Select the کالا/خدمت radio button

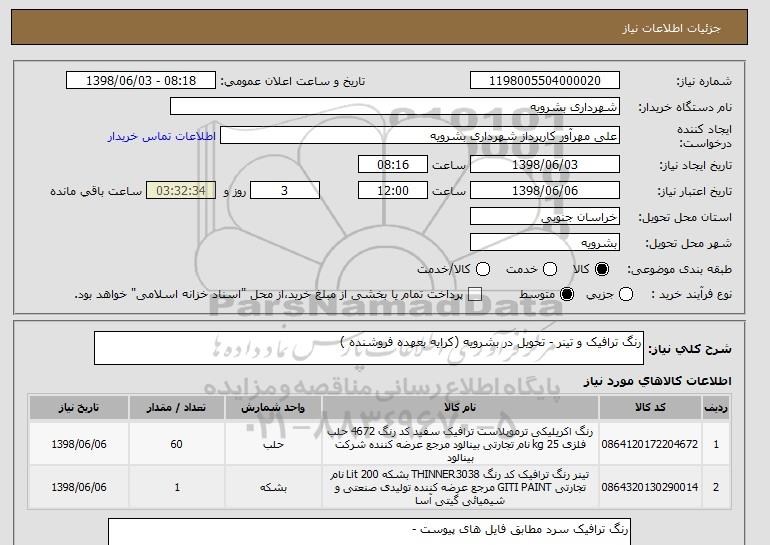(x=483, y=269)
